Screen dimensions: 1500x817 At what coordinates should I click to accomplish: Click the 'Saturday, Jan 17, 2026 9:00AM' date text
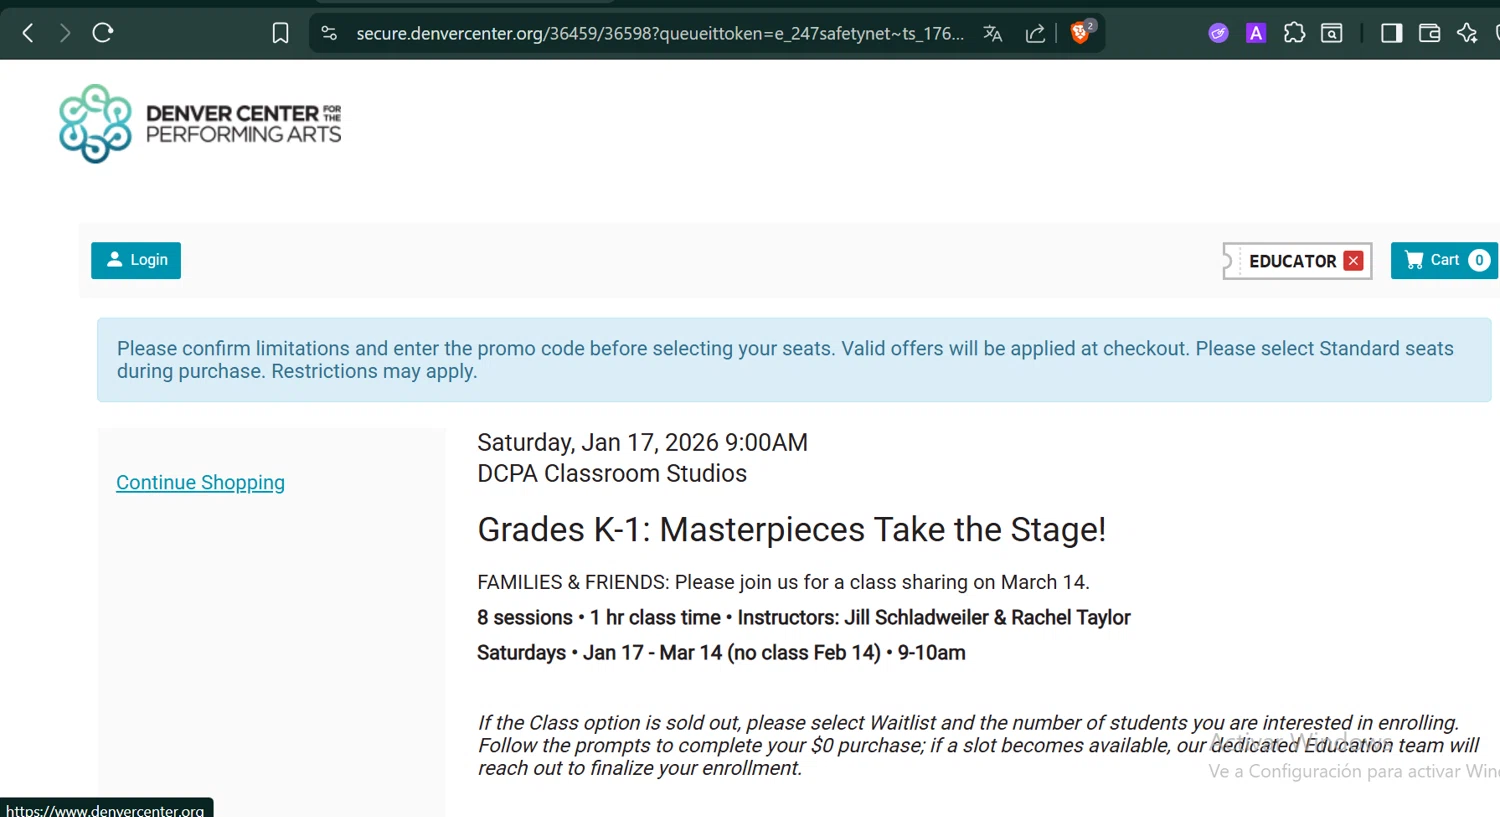click(642, 442)
